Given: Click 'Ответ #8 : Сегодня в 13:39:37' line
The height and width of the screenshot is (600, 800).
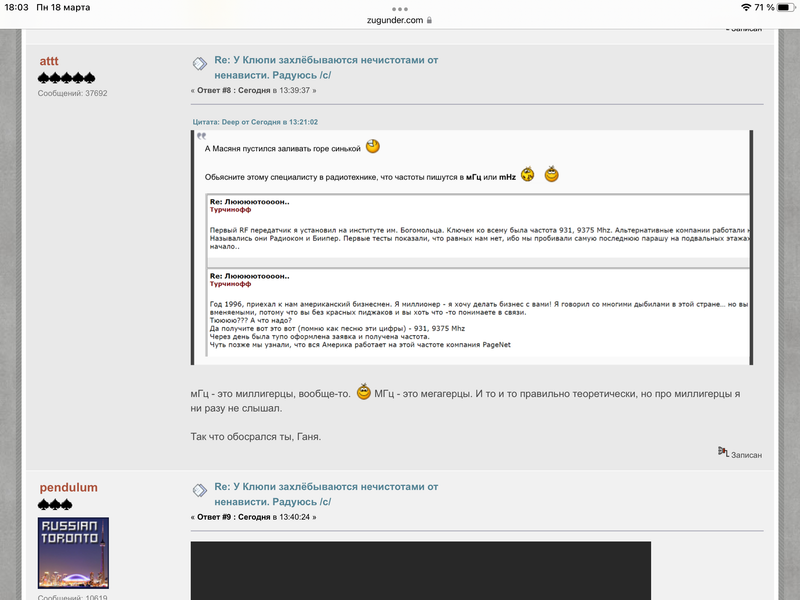Looking at the screenshot, I should 254,90.
